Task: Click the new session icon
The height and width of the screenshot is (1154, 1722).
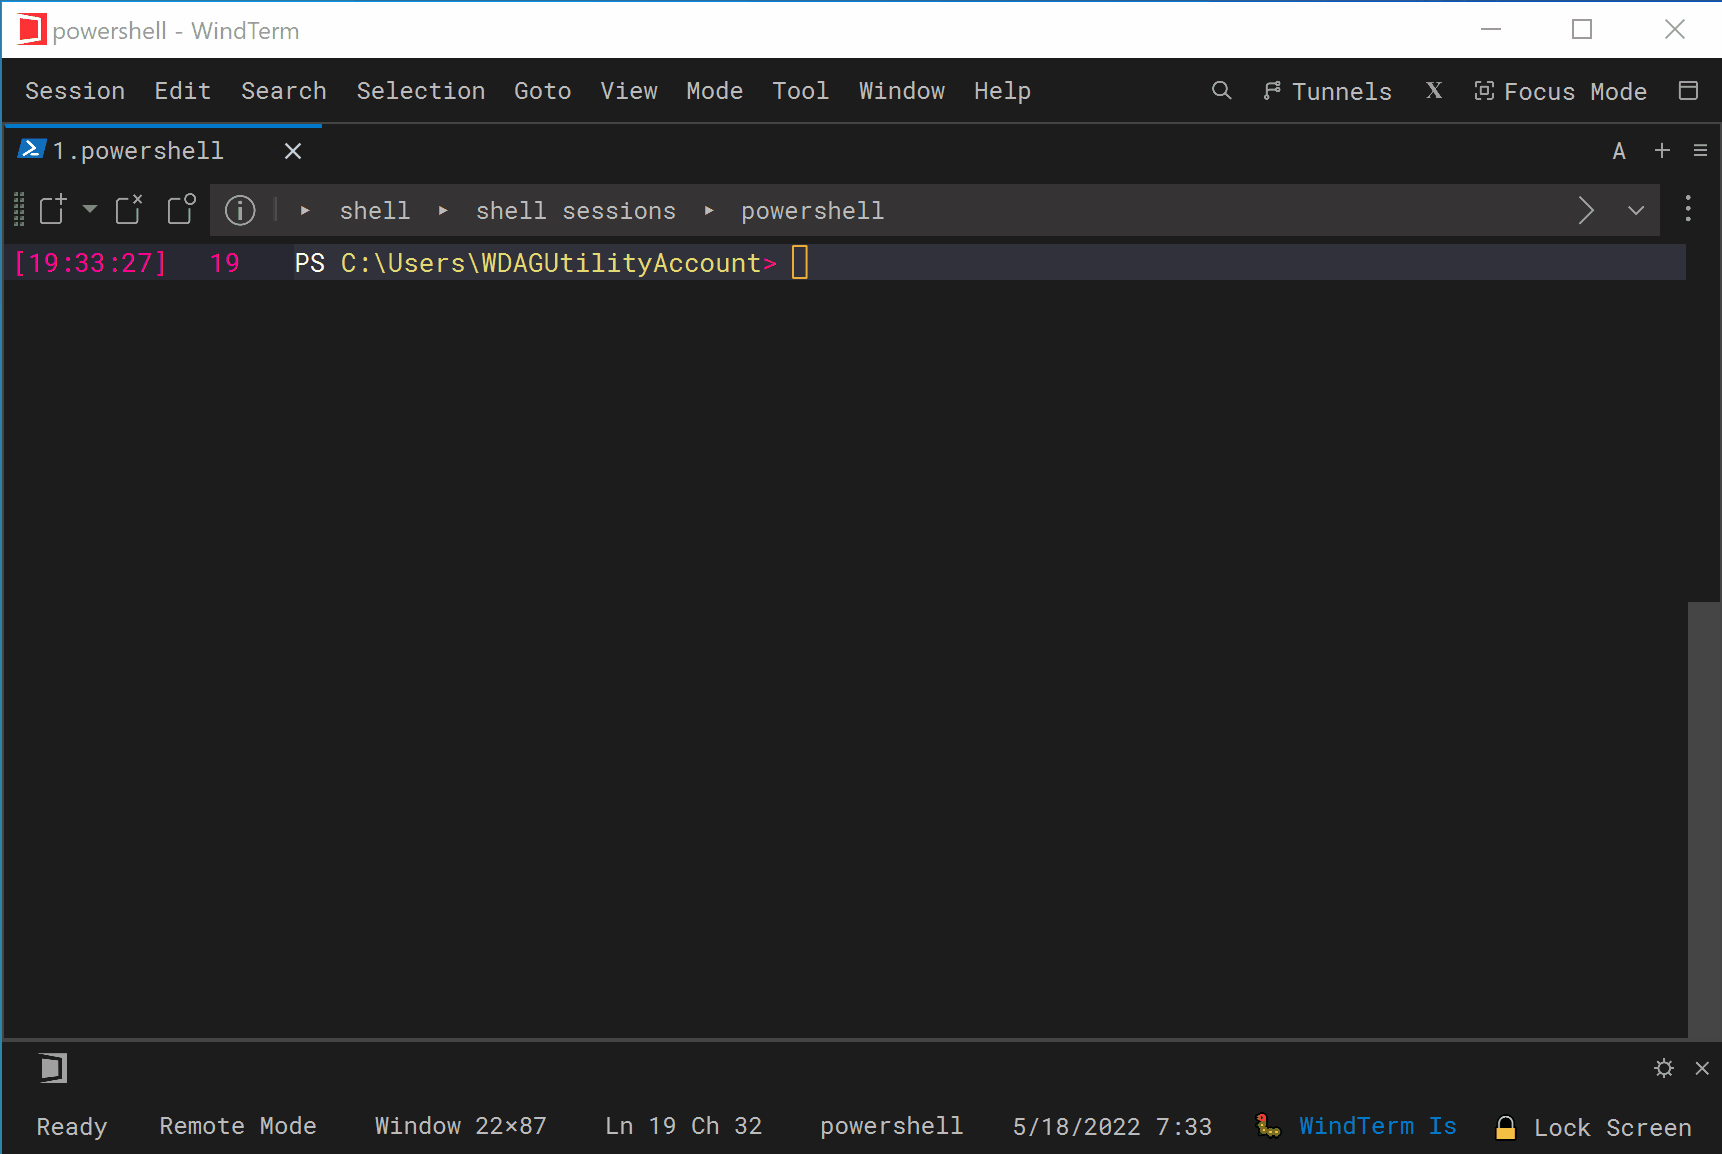Action: (53, 210)
